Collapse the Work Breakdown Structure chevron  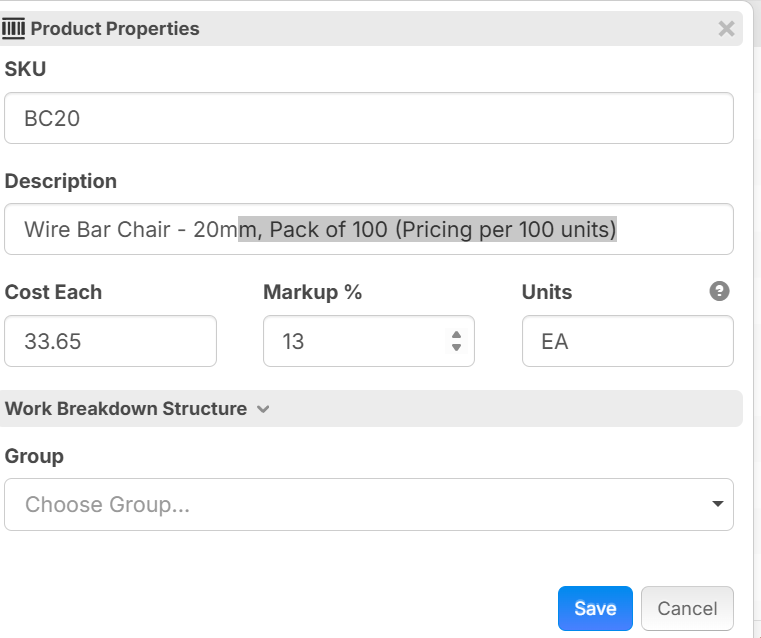tap(263, 409)
